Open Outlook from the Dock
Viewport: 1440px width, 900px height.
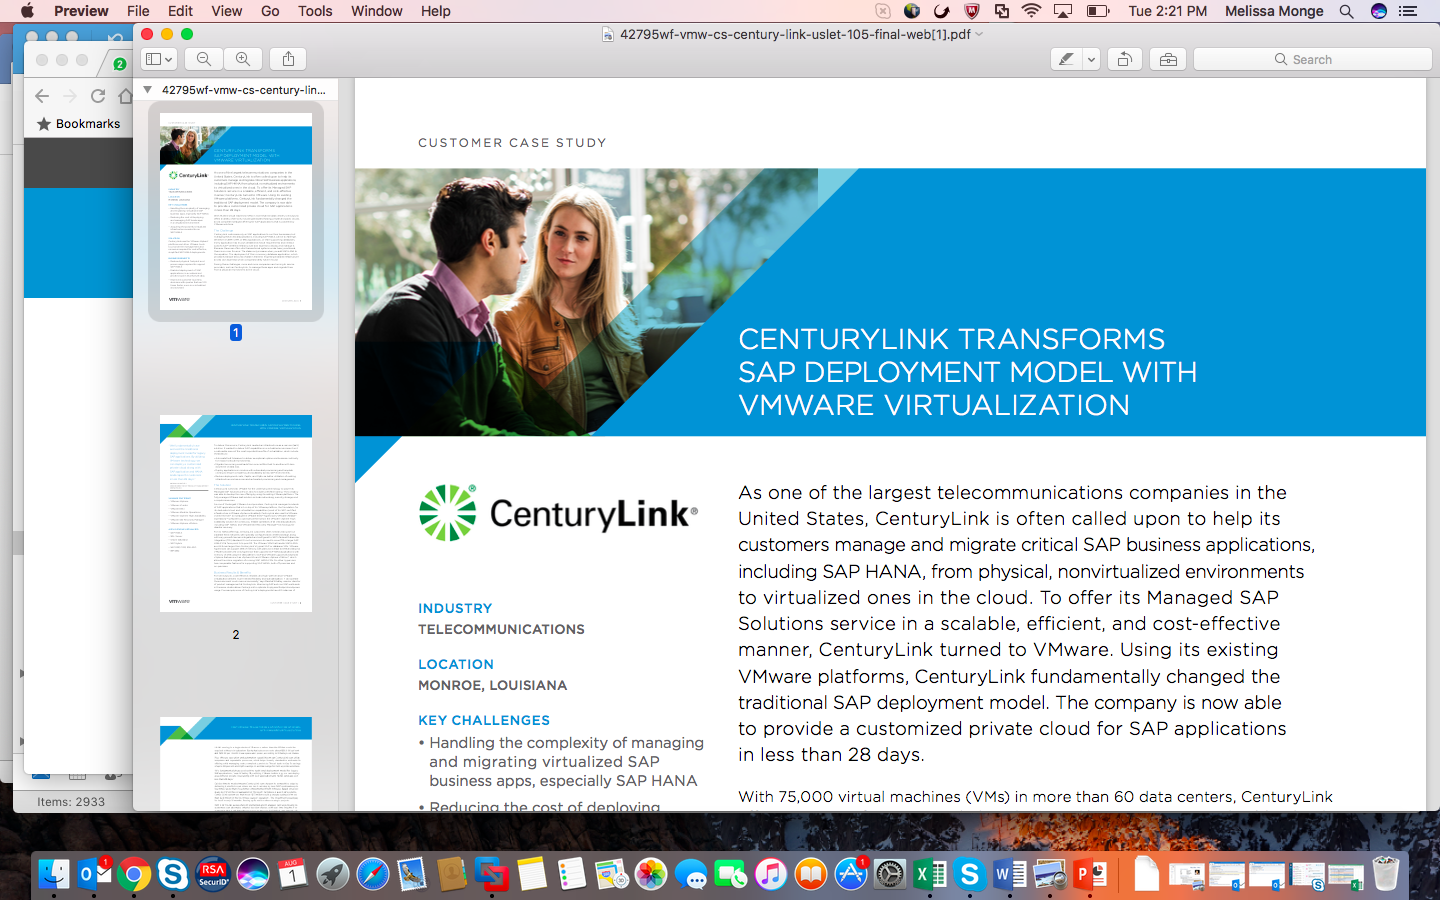coord(94,874)
